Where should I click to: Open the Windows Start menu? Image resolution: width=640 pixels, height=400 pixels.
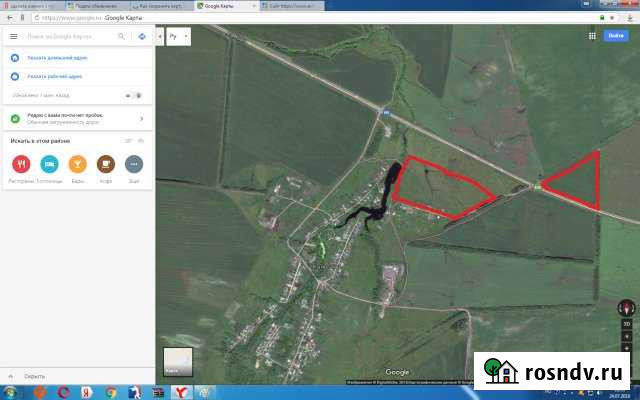pyautogui.click(x=10, y=393)
